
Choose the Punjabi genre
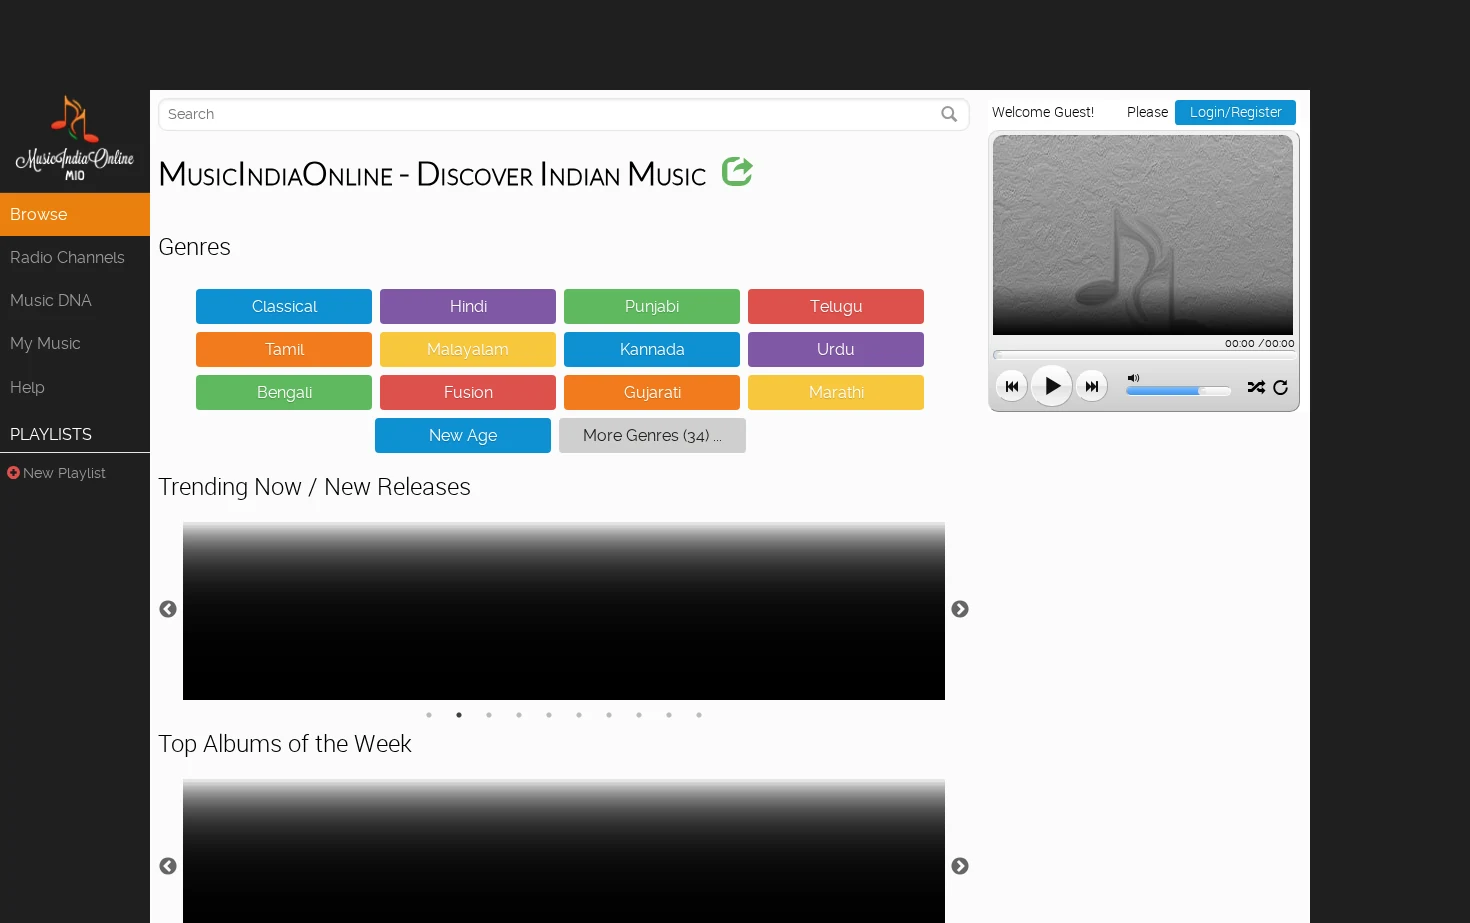click(x=652, y=306)
